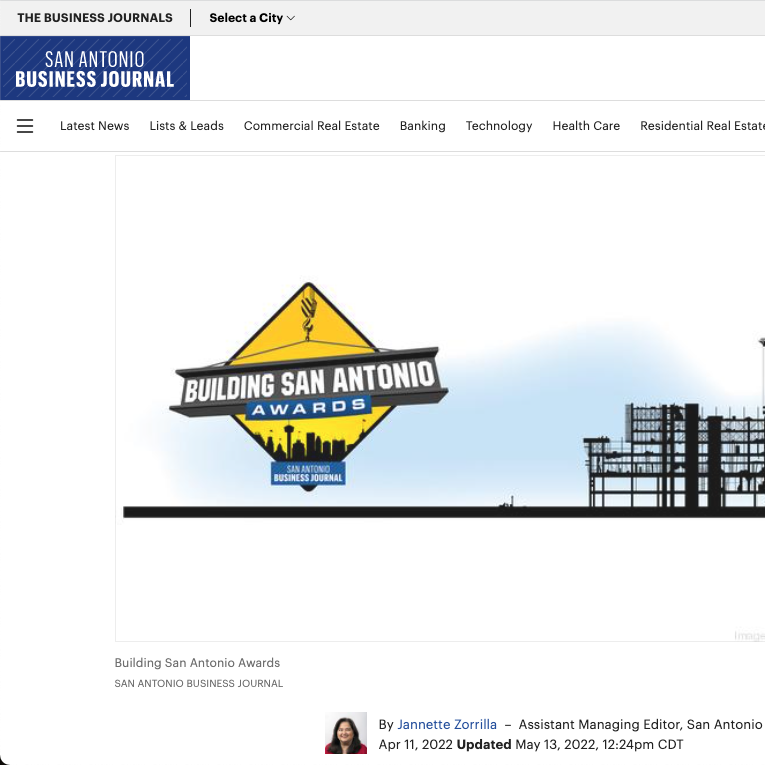Click the San Antonio Business Journal photo credit
Image resolution: width=765 pixels, height=765 pixels.
199,684
